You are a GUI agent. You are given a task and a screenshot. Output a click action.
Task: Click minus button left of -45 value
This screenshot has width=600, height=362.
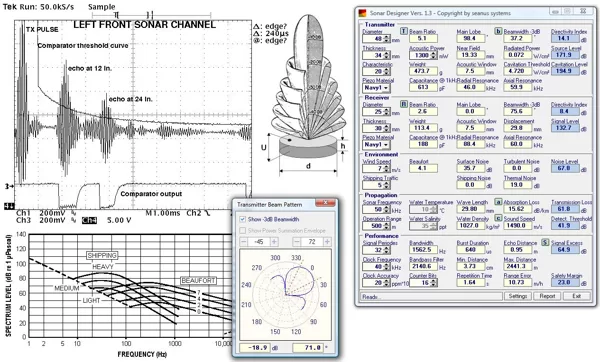pos(244,242)
